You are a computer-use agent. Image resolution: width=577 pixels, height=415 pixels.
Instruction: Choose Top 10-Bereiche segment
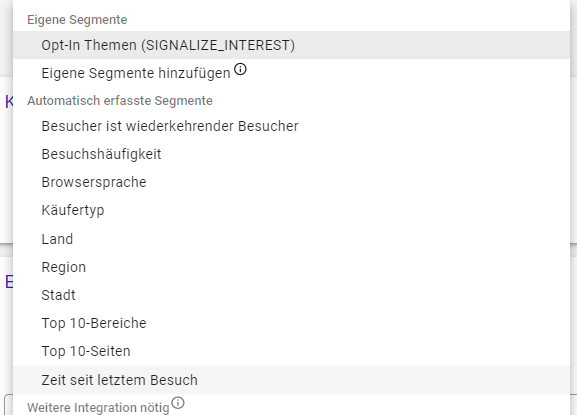[x=291, y=323]
